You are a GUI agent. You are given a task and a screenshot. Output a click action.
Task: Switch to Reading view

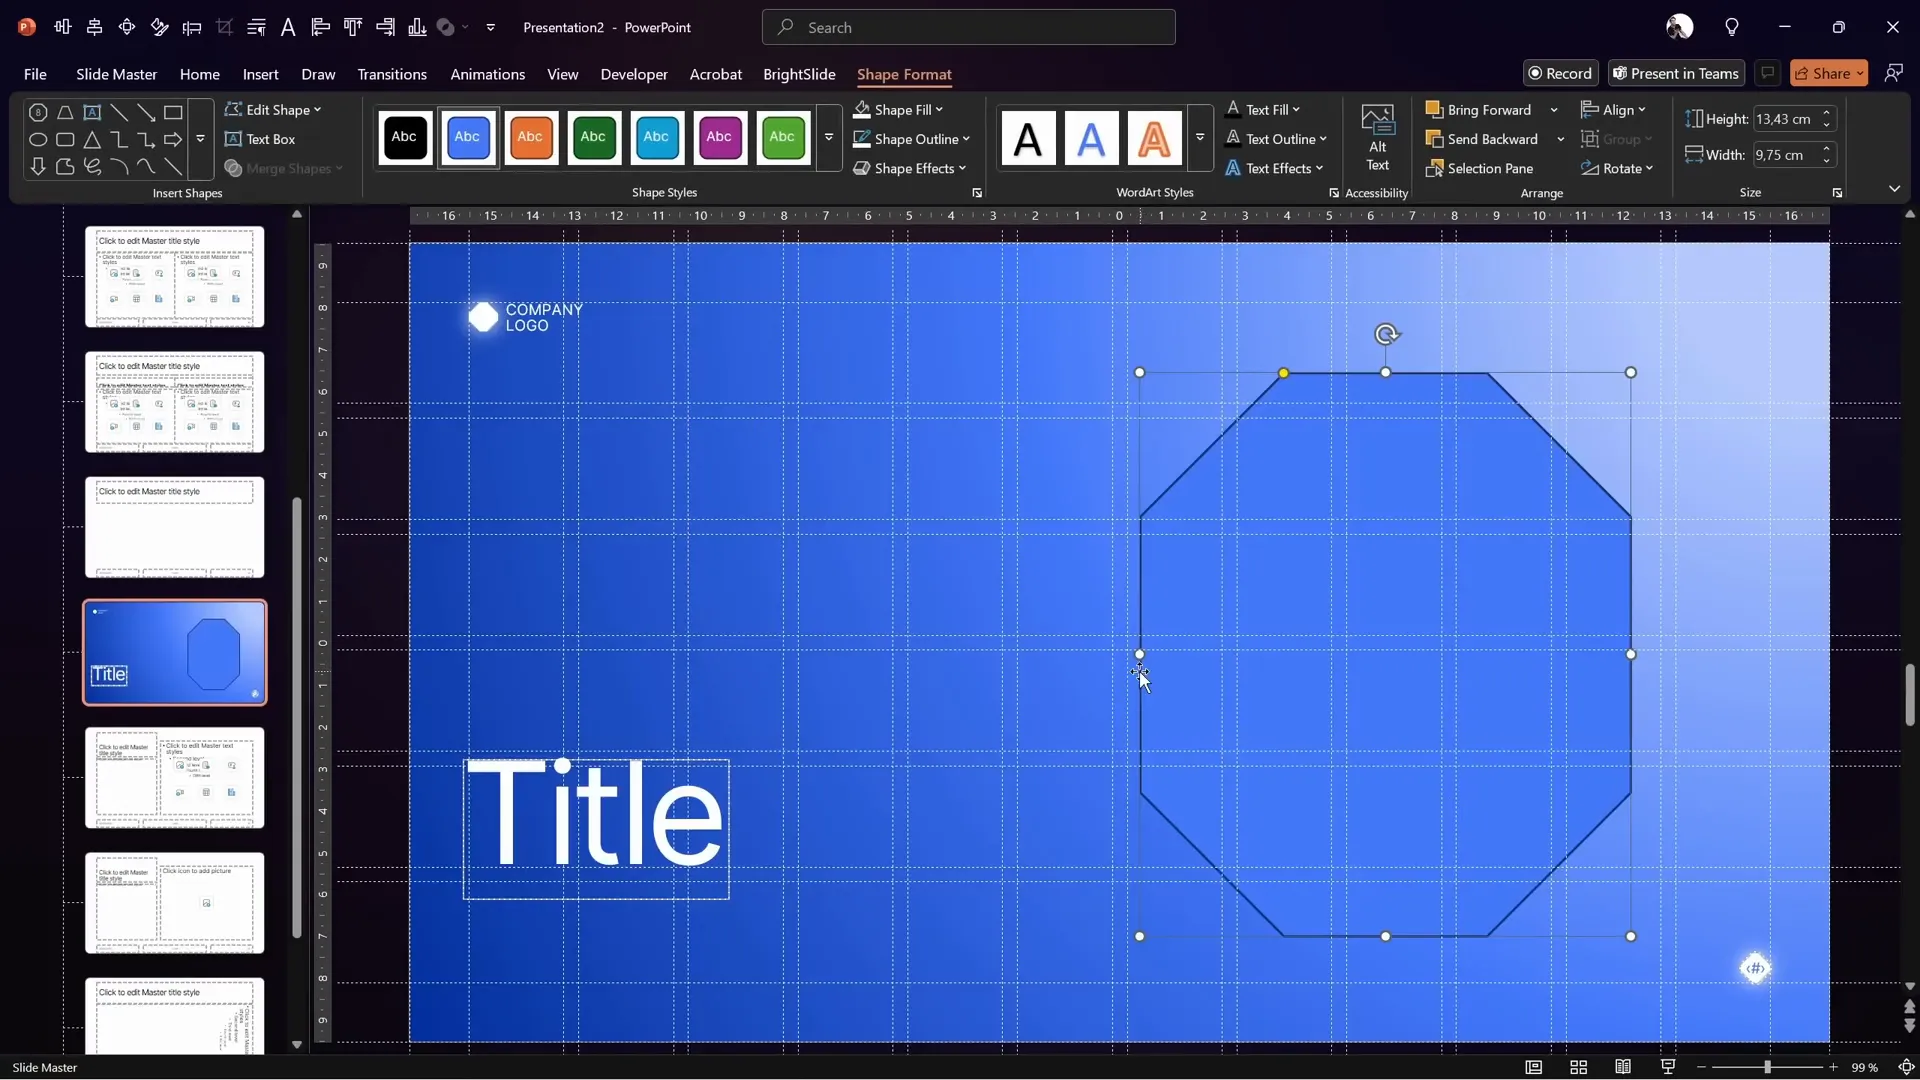(x=1623, y=1067)
